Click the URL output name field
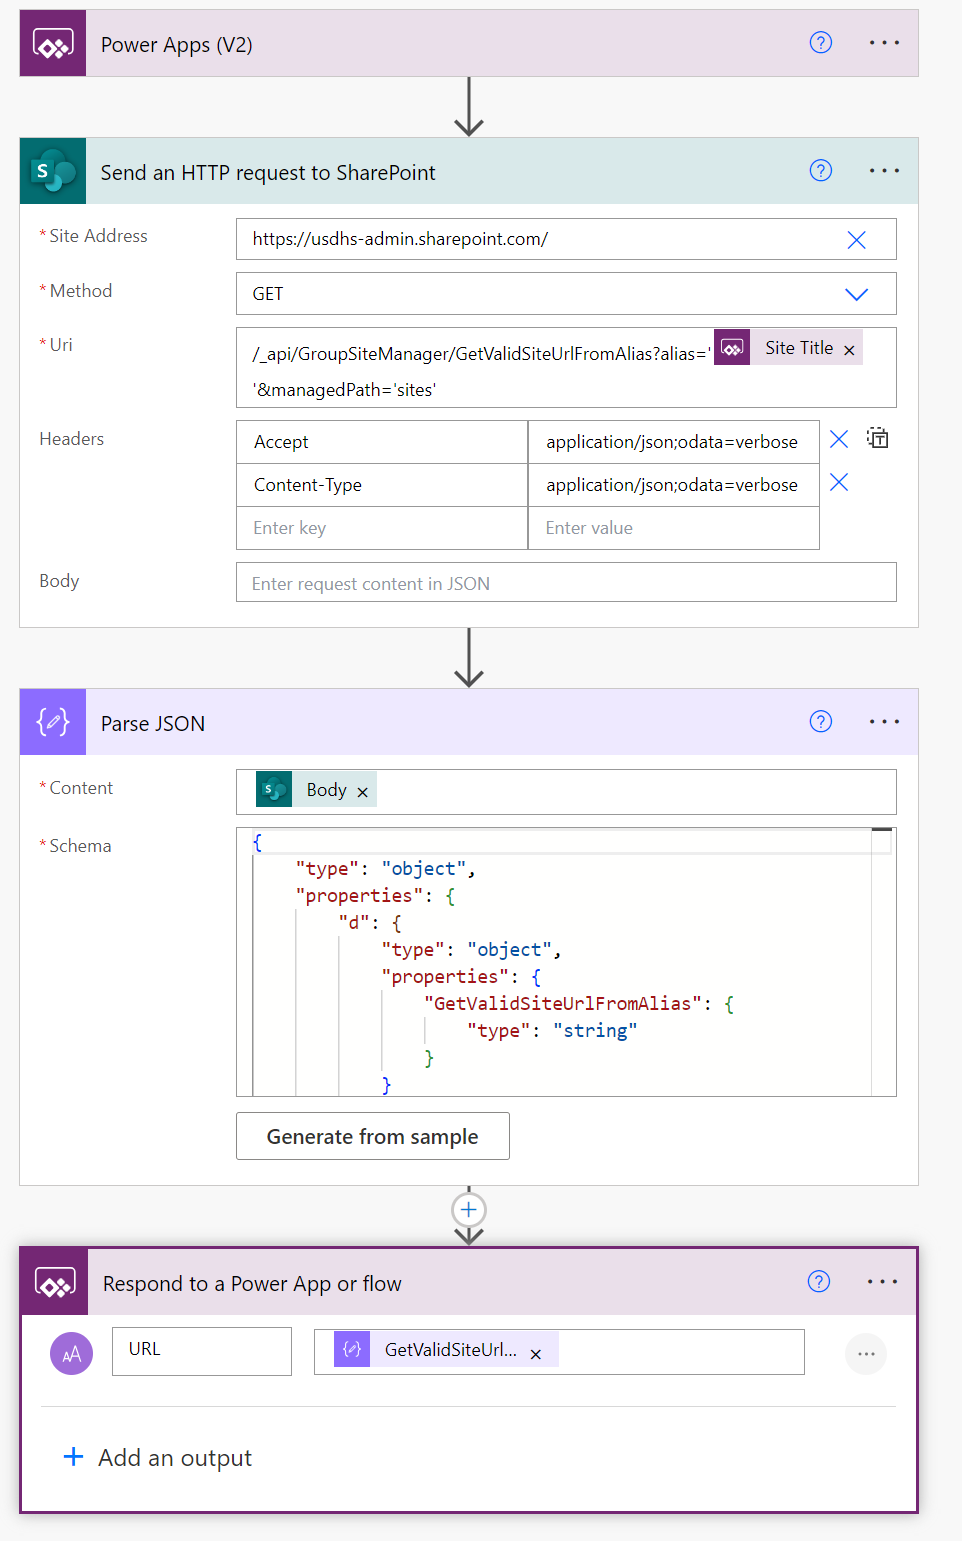The height and width of the screenshot is (1541, 962). click(x=202, y=1351)
